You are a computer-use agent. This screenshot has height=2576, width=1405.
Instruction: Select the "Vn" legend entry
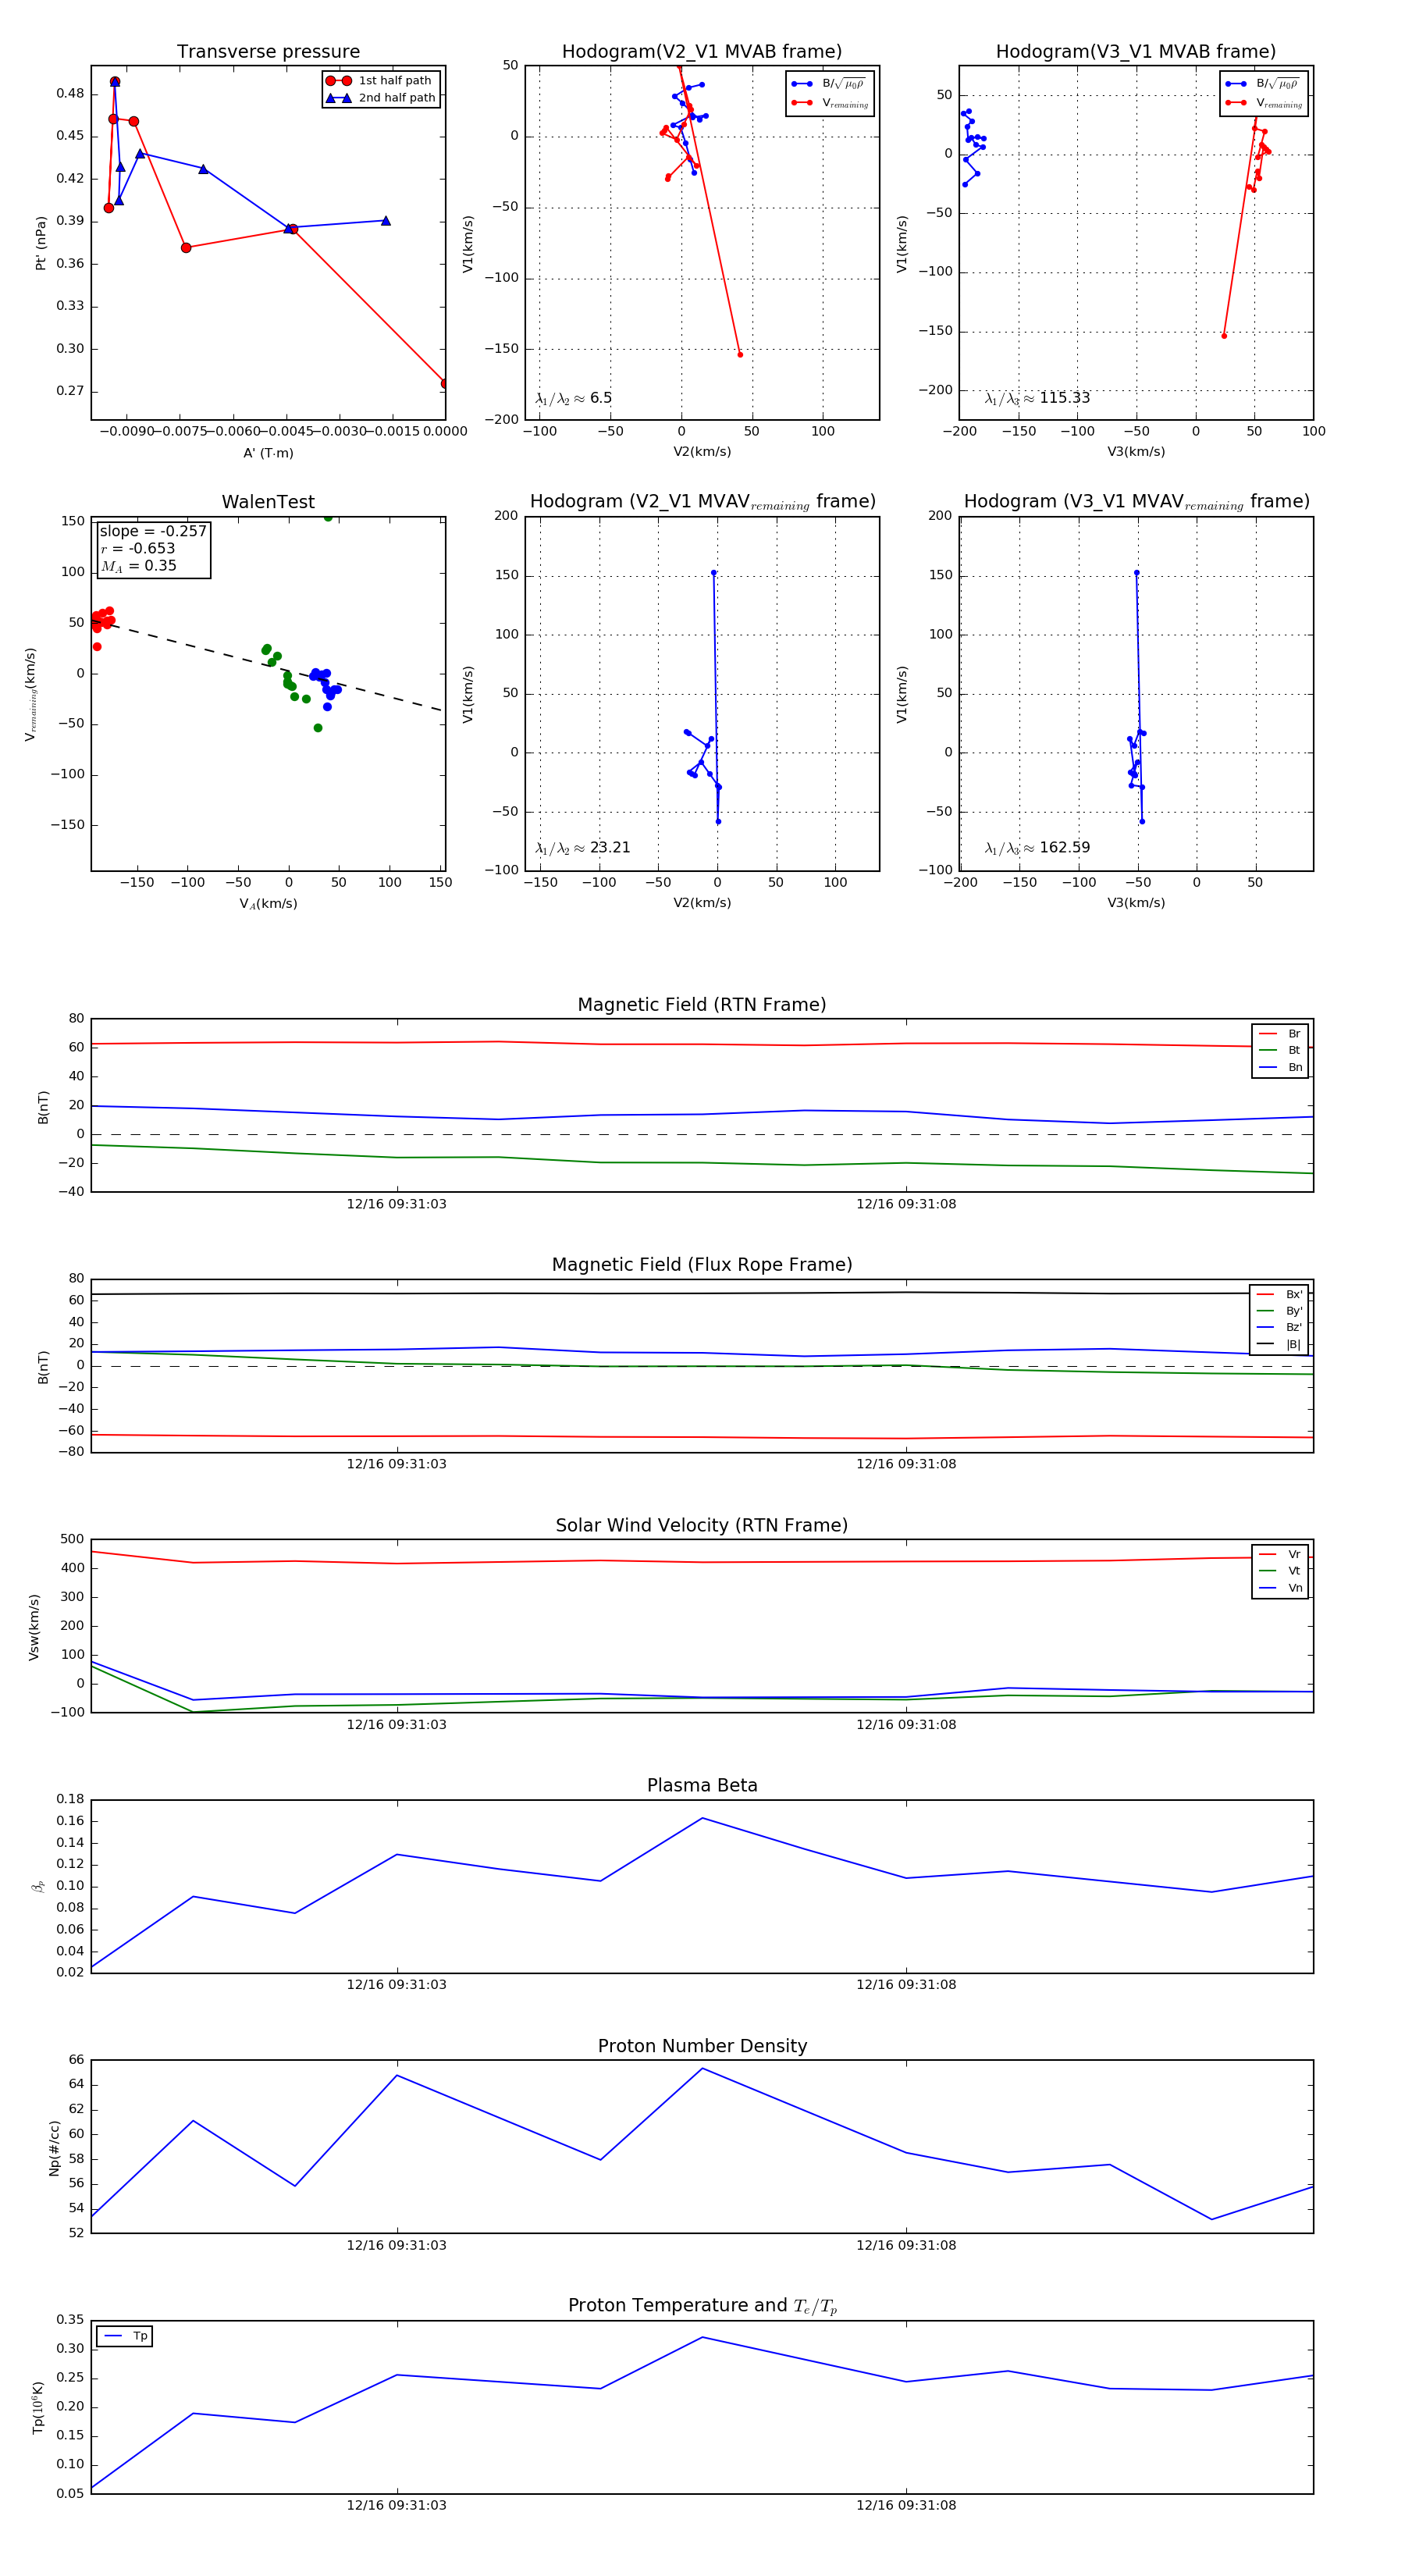[1280, 1588]
